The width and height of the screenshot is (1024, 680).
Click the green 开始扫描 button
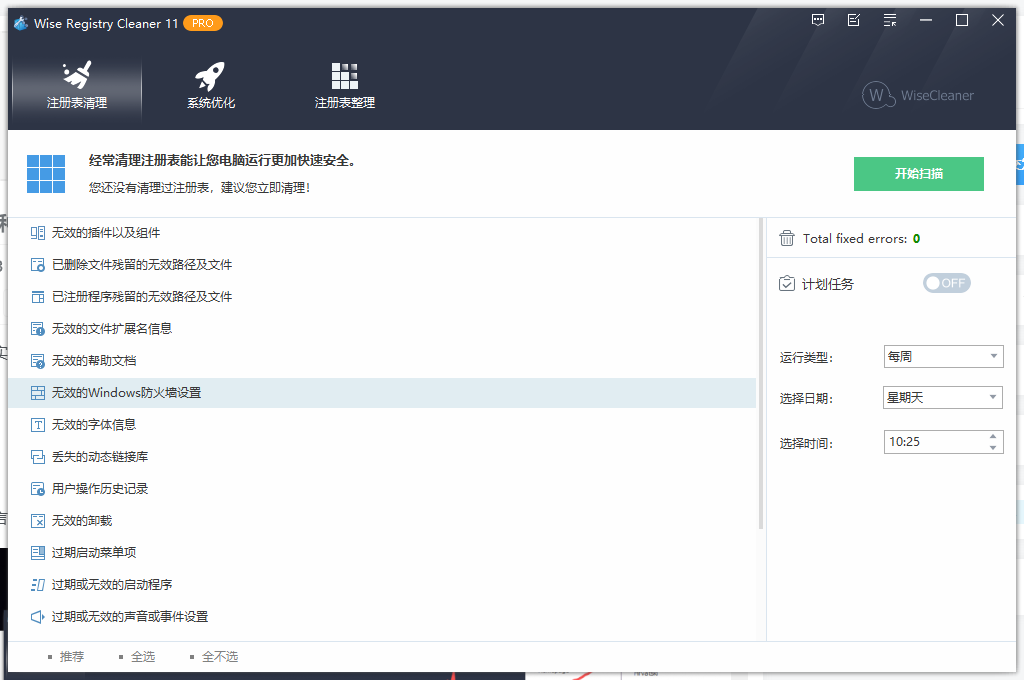click(x=918, y=174)
